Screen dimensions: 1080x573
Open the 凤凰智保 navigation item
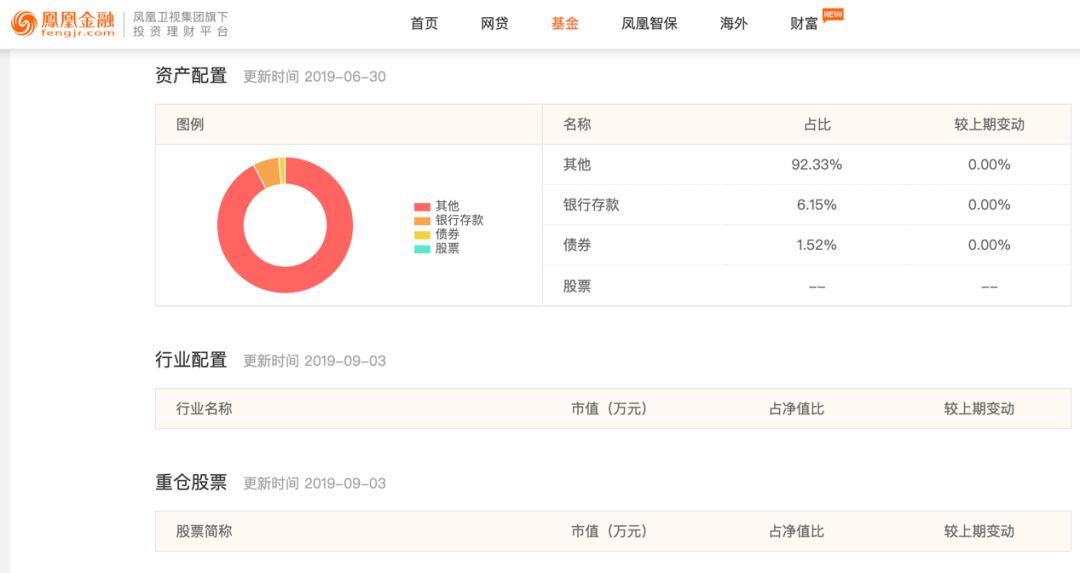[x=649, y=23]
